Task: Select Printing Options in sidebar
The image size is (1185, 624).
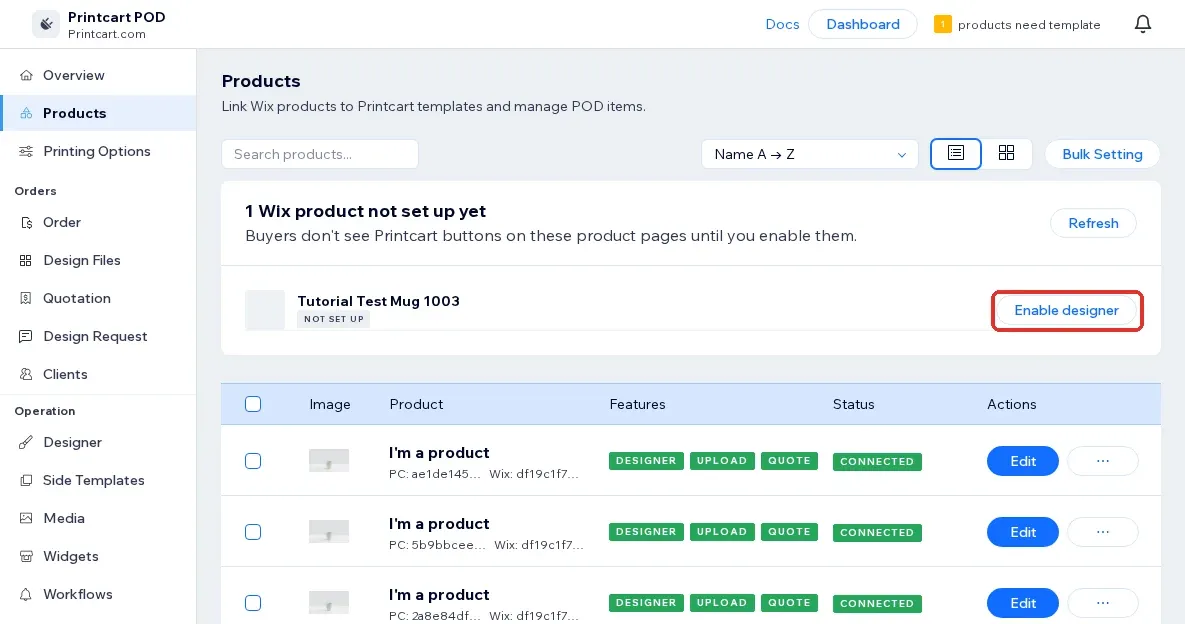Action: (x=98, y=151)
